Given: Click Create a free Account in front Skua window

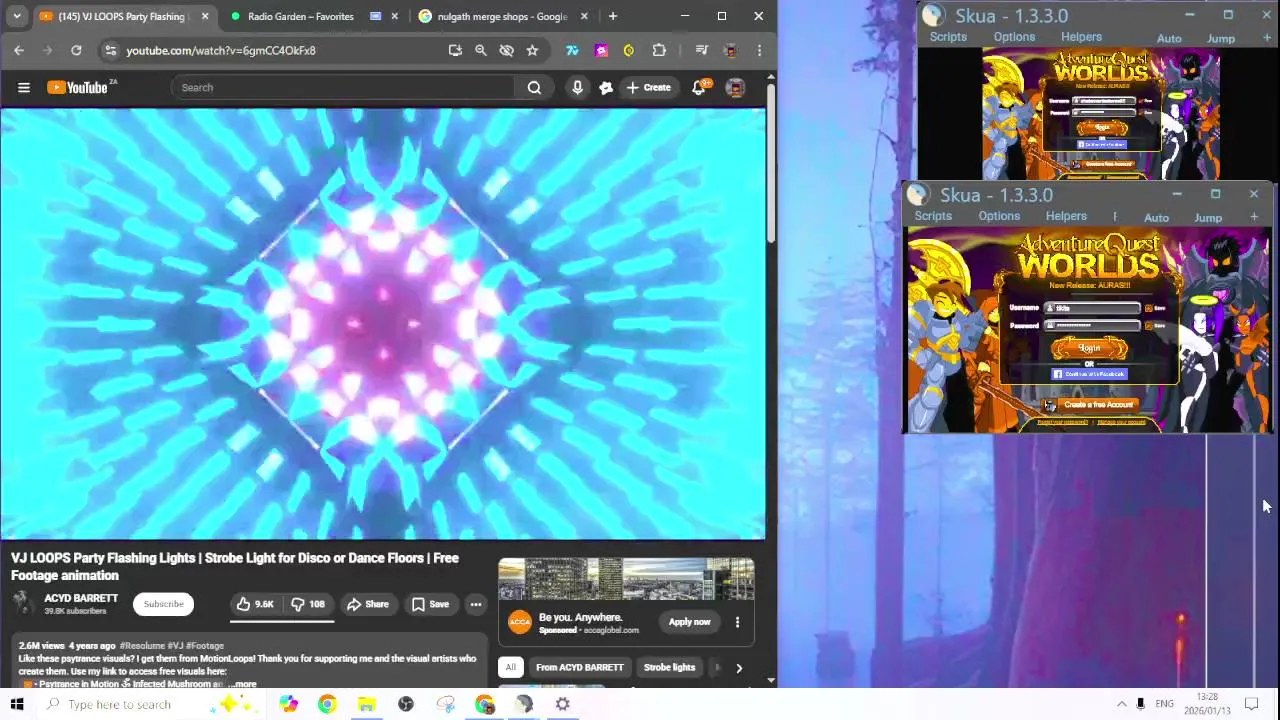Looking at the screenshot, I should coord(1090,405).
